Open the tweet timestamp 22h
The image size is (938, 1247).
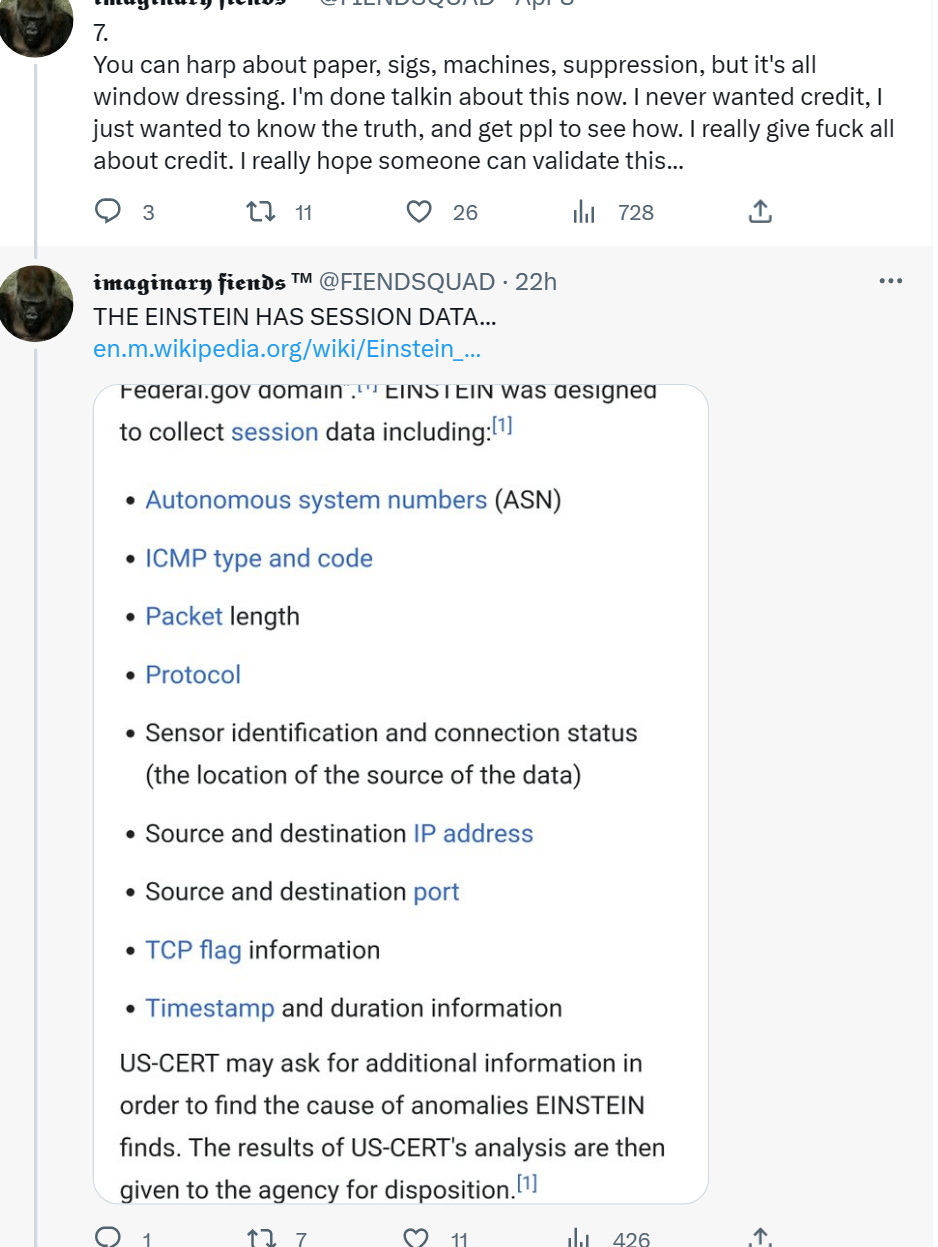click(535, 281)
